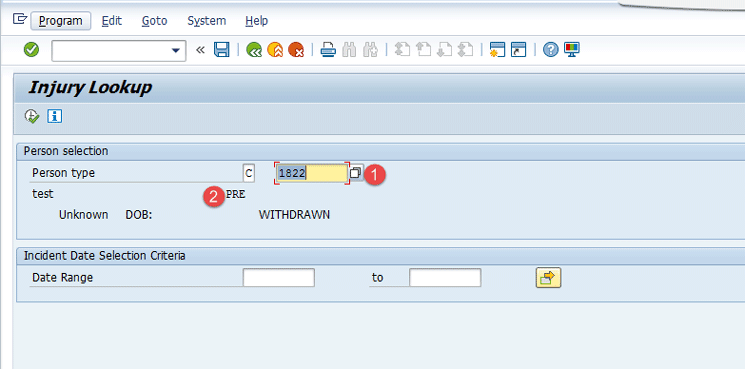Click the First Page icon
745x369 pixels.
(402, 50)
